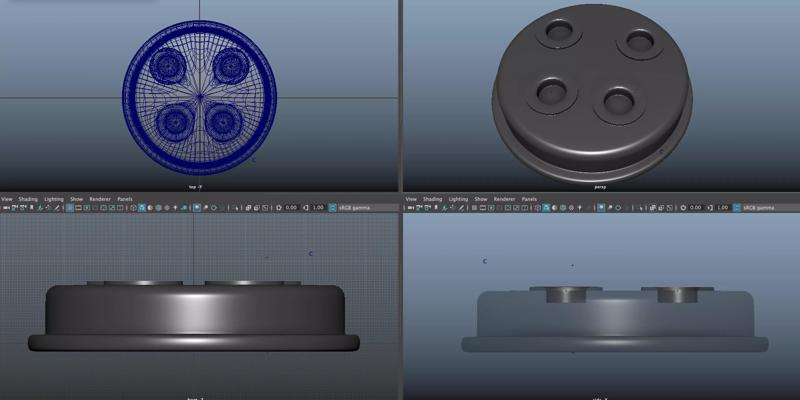
Task: Click View Transform icon in lower-right panel toolbar
Action: click(737, 208)
